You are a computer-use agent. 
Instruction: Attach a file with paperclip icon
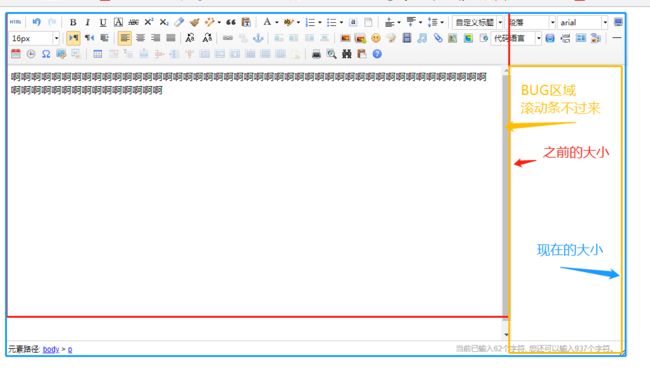(x=438, y=38)
